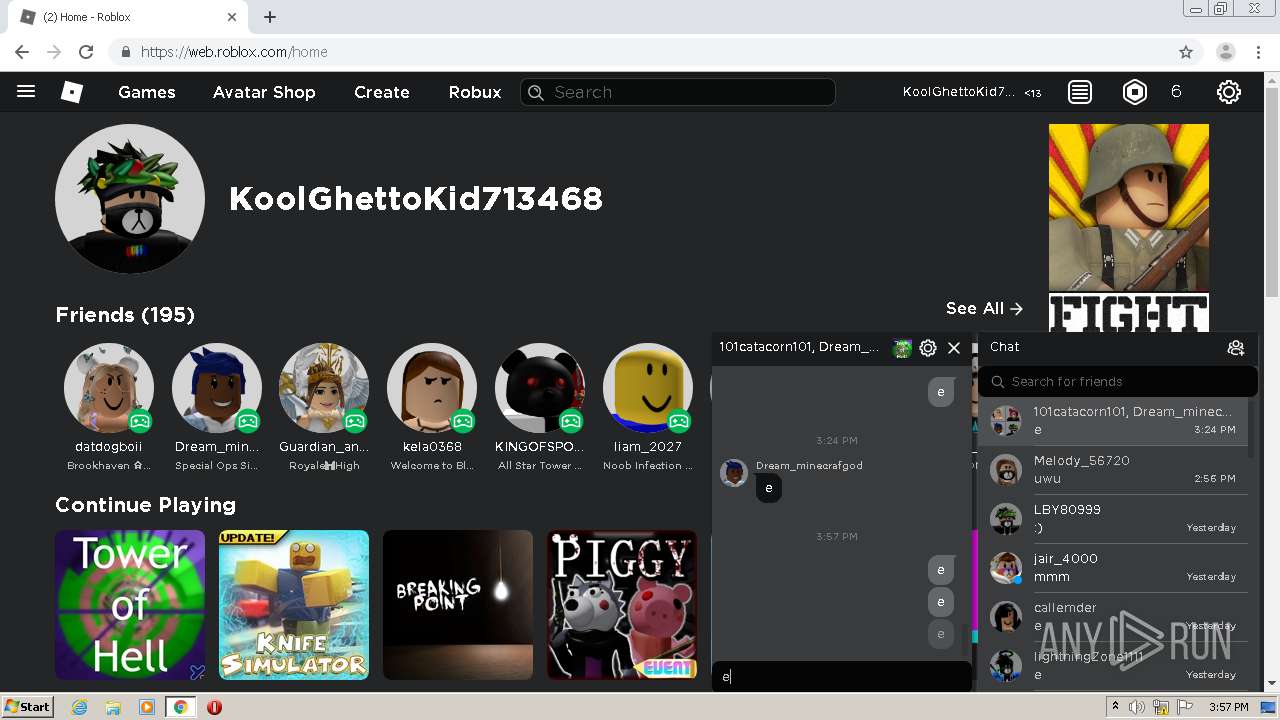Open the notifications feed icon

pyautogui.click(x=1080, y=92)
